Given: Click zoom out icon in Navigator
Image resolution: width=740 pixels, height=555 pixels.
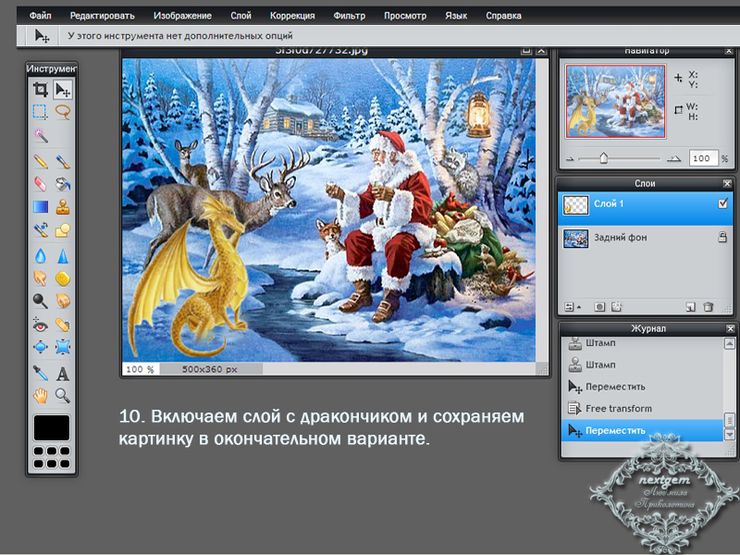Looking at the screenshot, I should tap(570, 159).
